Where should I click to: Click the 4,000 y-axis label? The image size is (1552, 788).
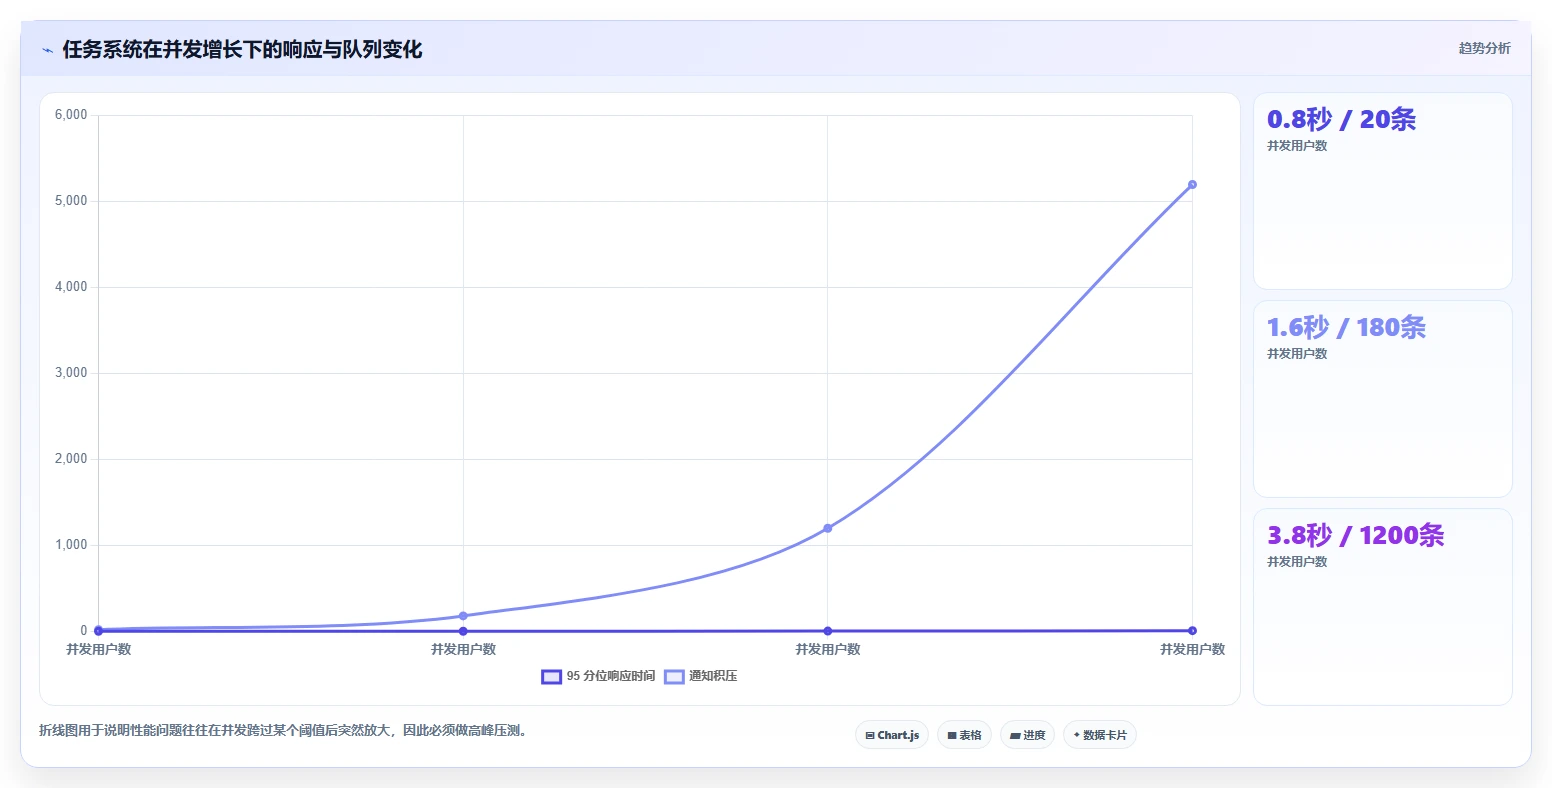pyautogui.click(x=71, y=287)
